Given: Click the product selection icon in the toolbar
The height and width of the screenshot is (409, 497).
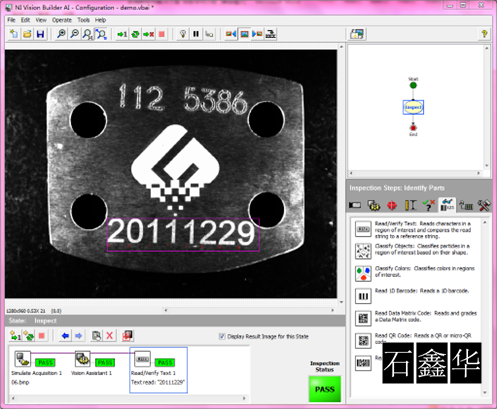Looking at the screenshot, I should (x=270, y=34).
